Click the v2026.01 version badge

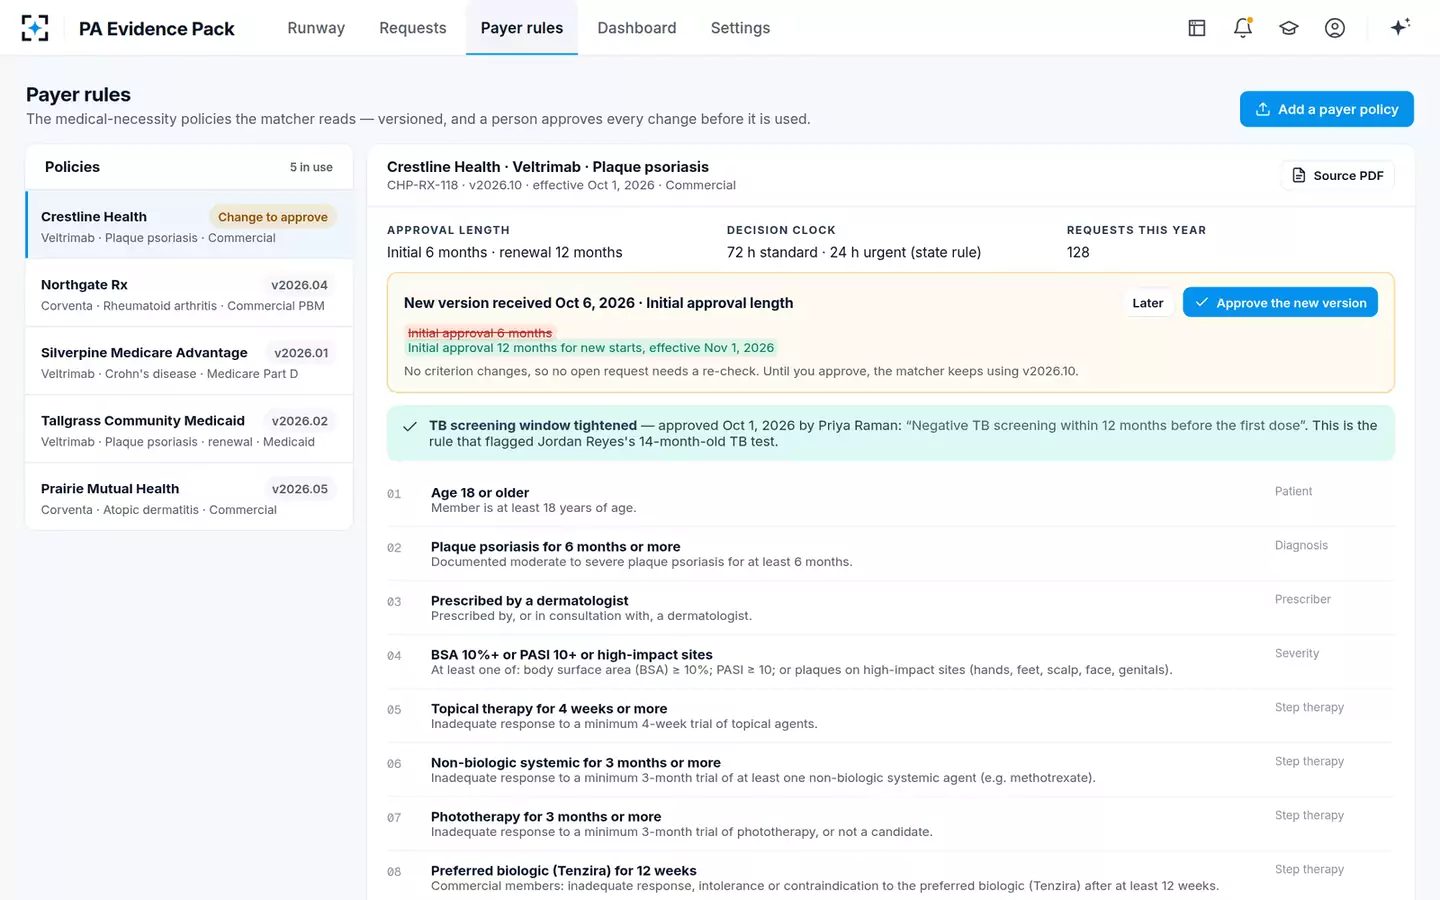point(301,353)
